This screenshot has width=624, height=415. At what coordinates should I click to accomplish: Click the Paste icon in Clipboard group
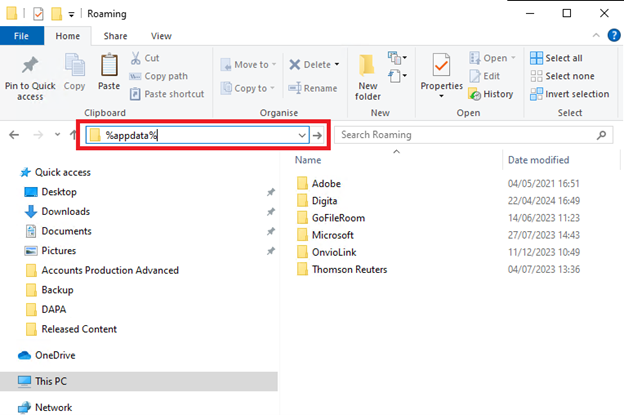(x=109, y=68)
